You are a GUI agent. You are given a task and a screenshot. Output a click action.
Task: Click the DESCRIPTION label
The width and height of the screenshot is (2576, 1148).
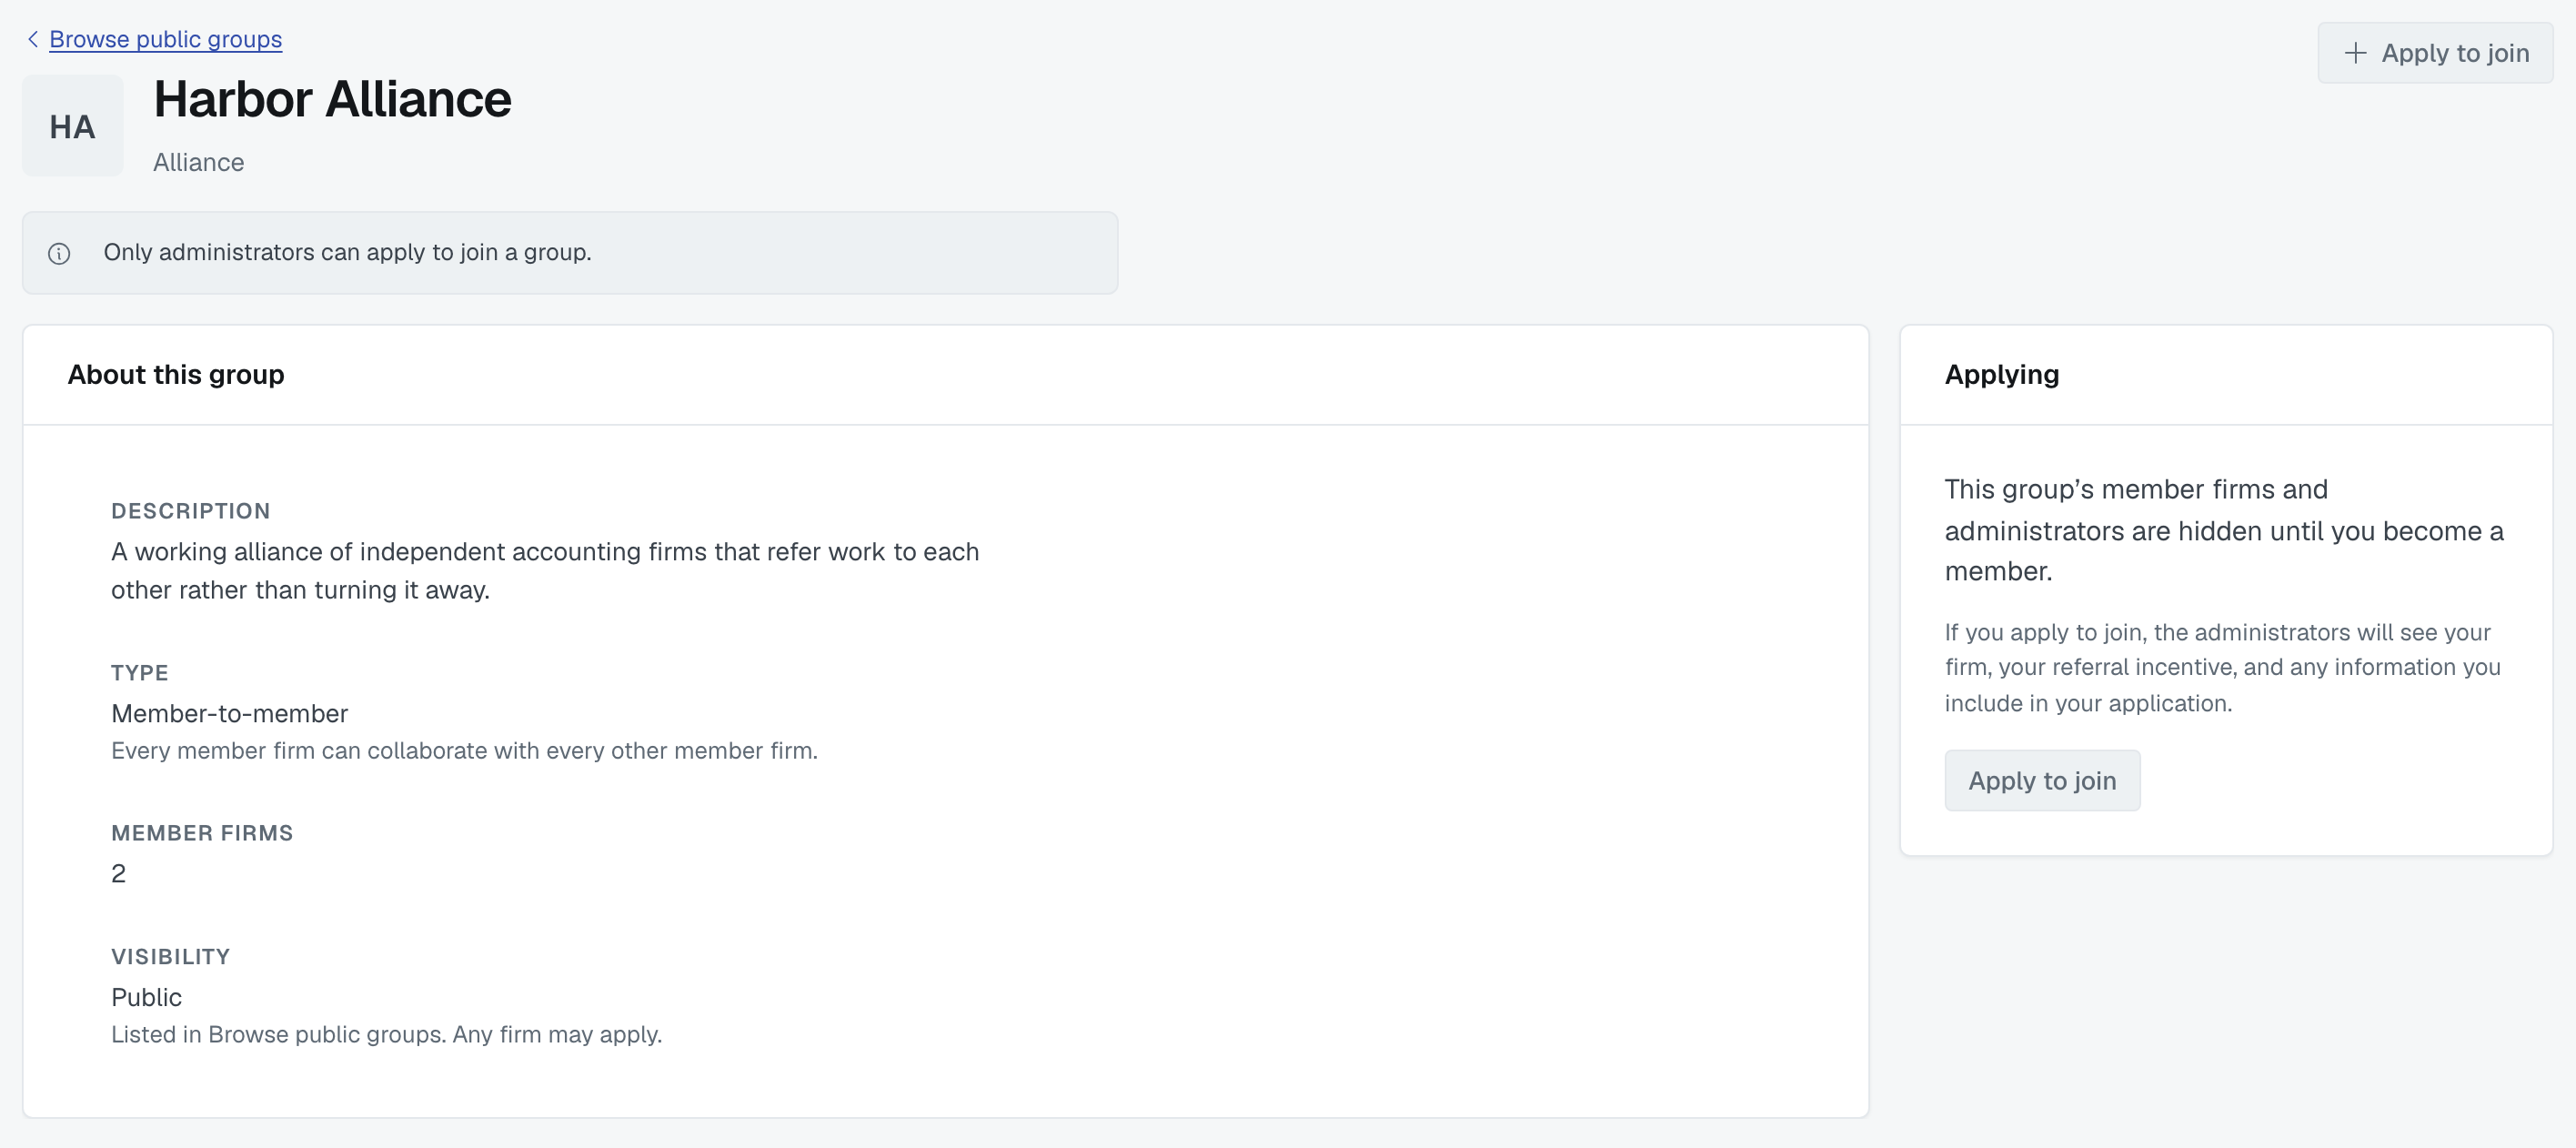pyautogui.click(x=190, y=511)
